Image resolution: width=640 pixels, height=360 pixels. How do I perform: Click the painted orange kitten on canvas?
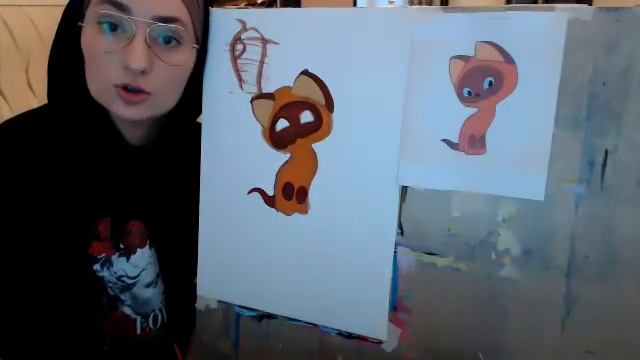point(291,143)
